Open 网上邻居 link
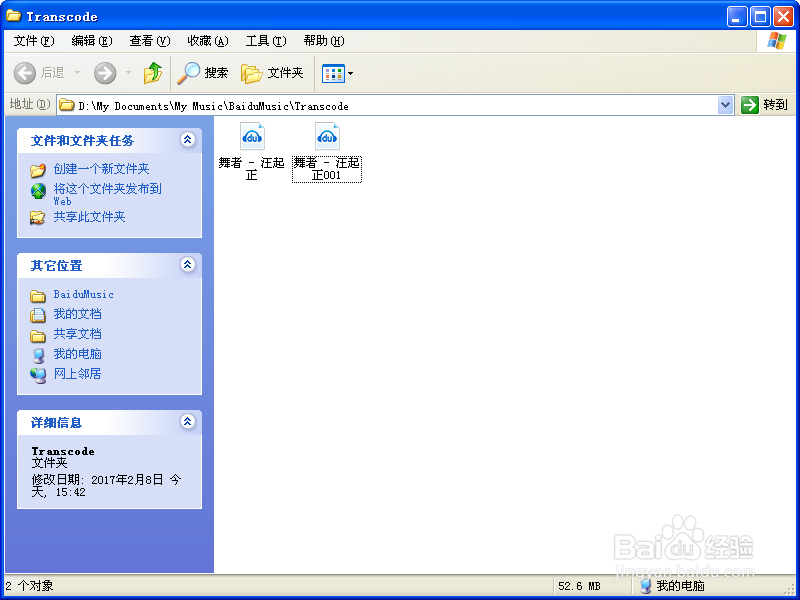800x600 pixels. click(x=78, y=373)
